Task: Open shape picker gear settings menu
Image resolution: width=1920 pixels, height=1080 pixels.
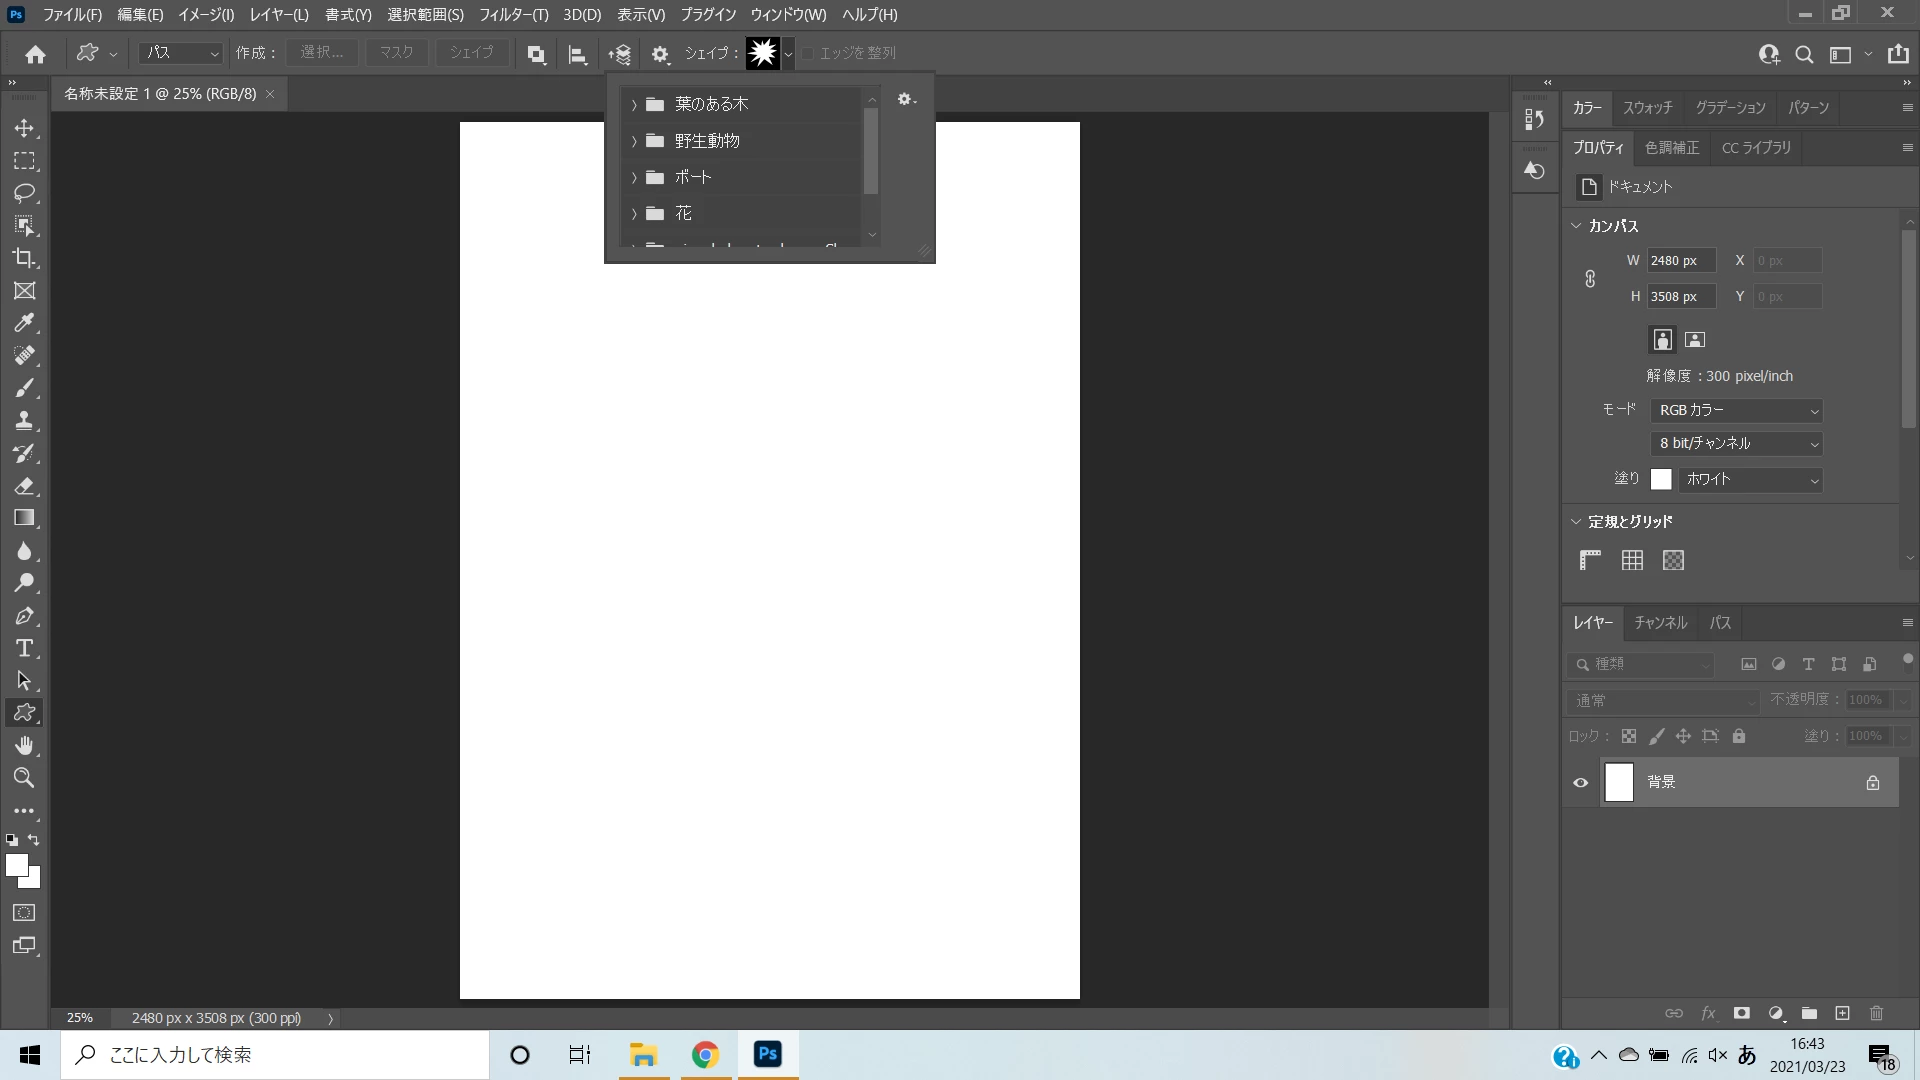Action: point(906,99)
